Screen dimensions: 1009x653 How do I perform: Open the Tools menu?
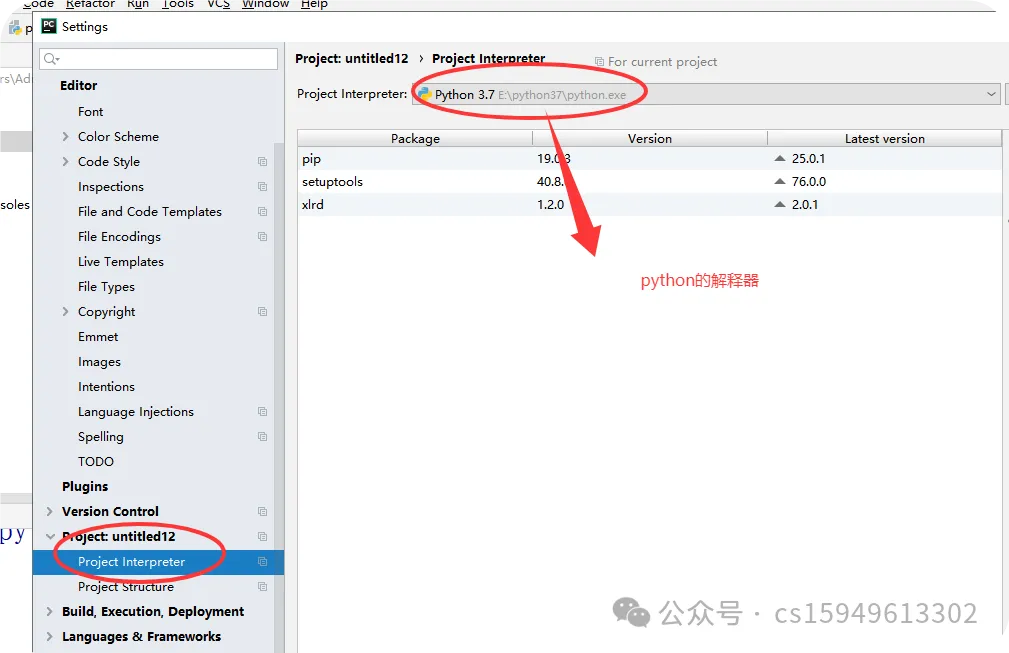[x=178, y=4]
